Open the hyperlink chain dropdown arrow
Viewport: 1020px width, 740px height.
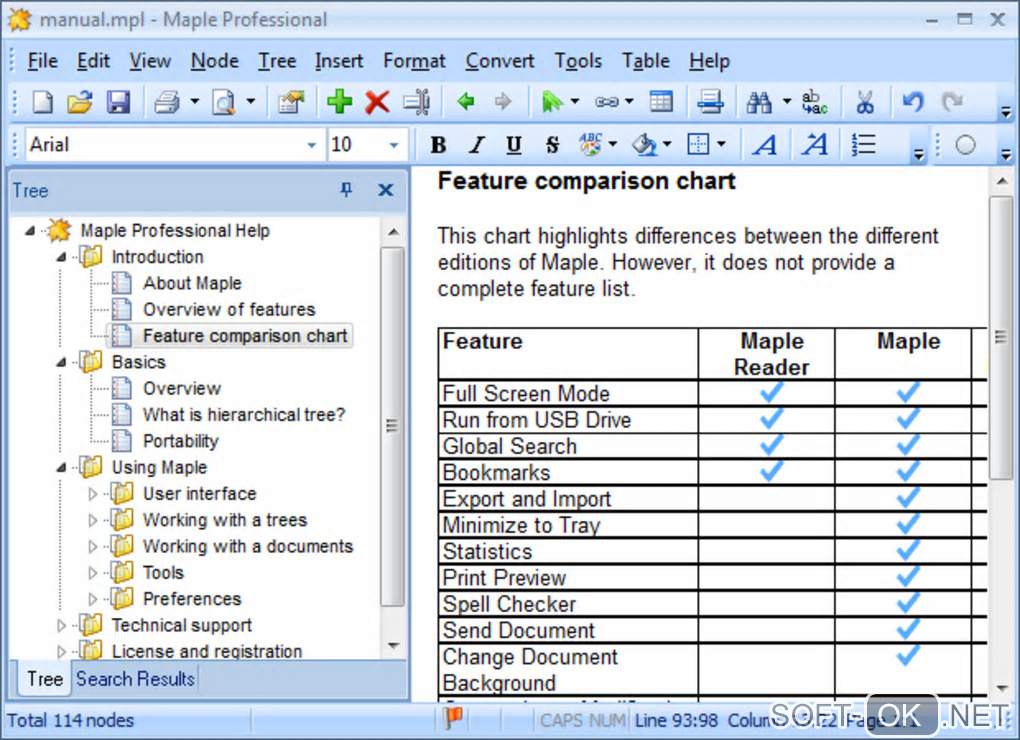point(629,101)
